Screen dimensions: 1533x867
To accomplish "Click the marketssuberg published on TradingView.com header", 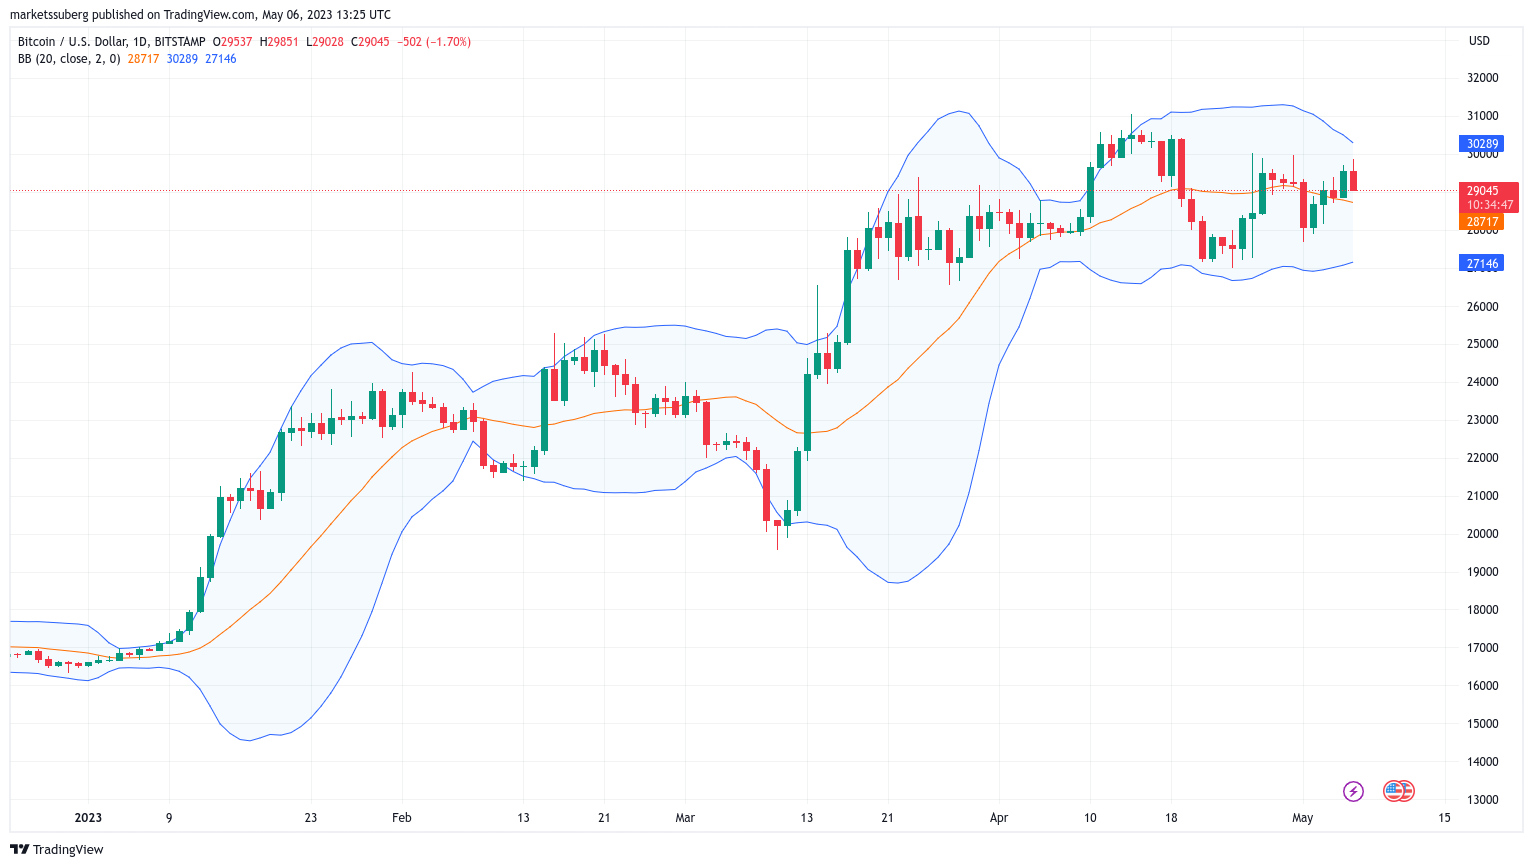I will pos(200,15).
